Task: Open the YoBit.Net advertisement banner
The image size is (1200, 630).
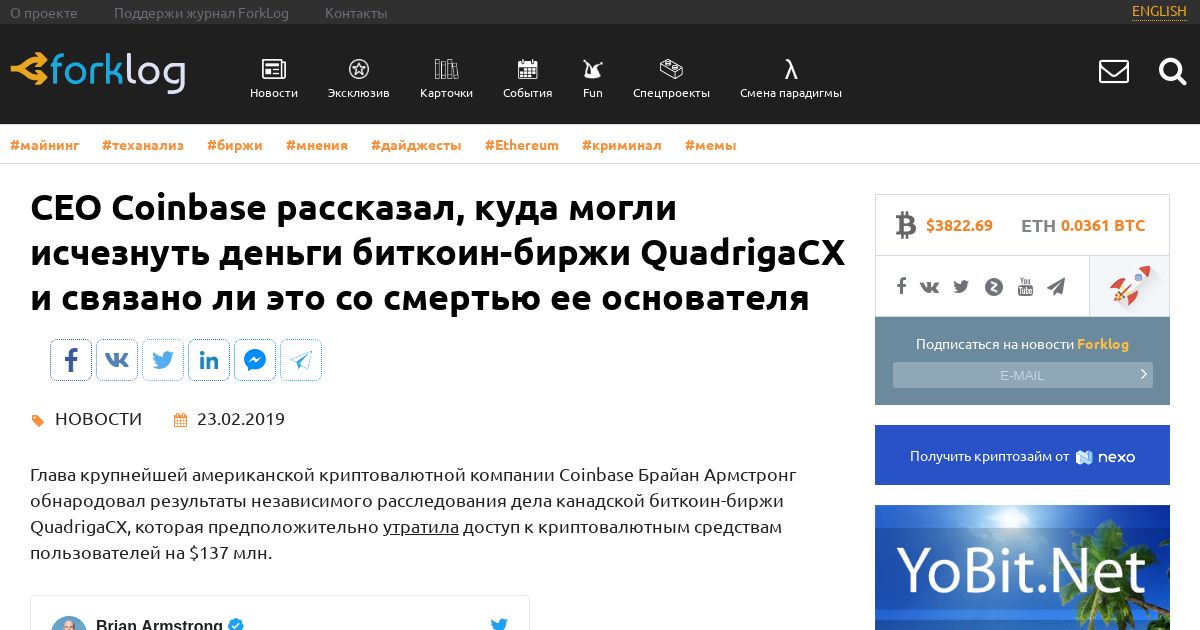Action: pyautogui.click(x=1022, y=567)
